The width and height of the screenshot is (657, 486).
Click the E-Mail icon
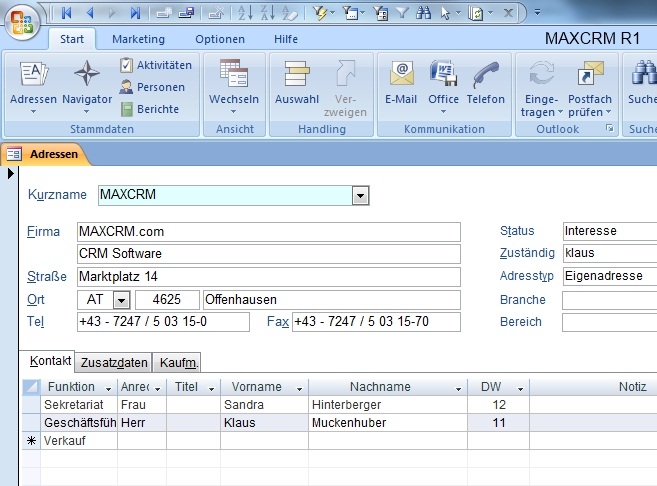pos(400,75)
